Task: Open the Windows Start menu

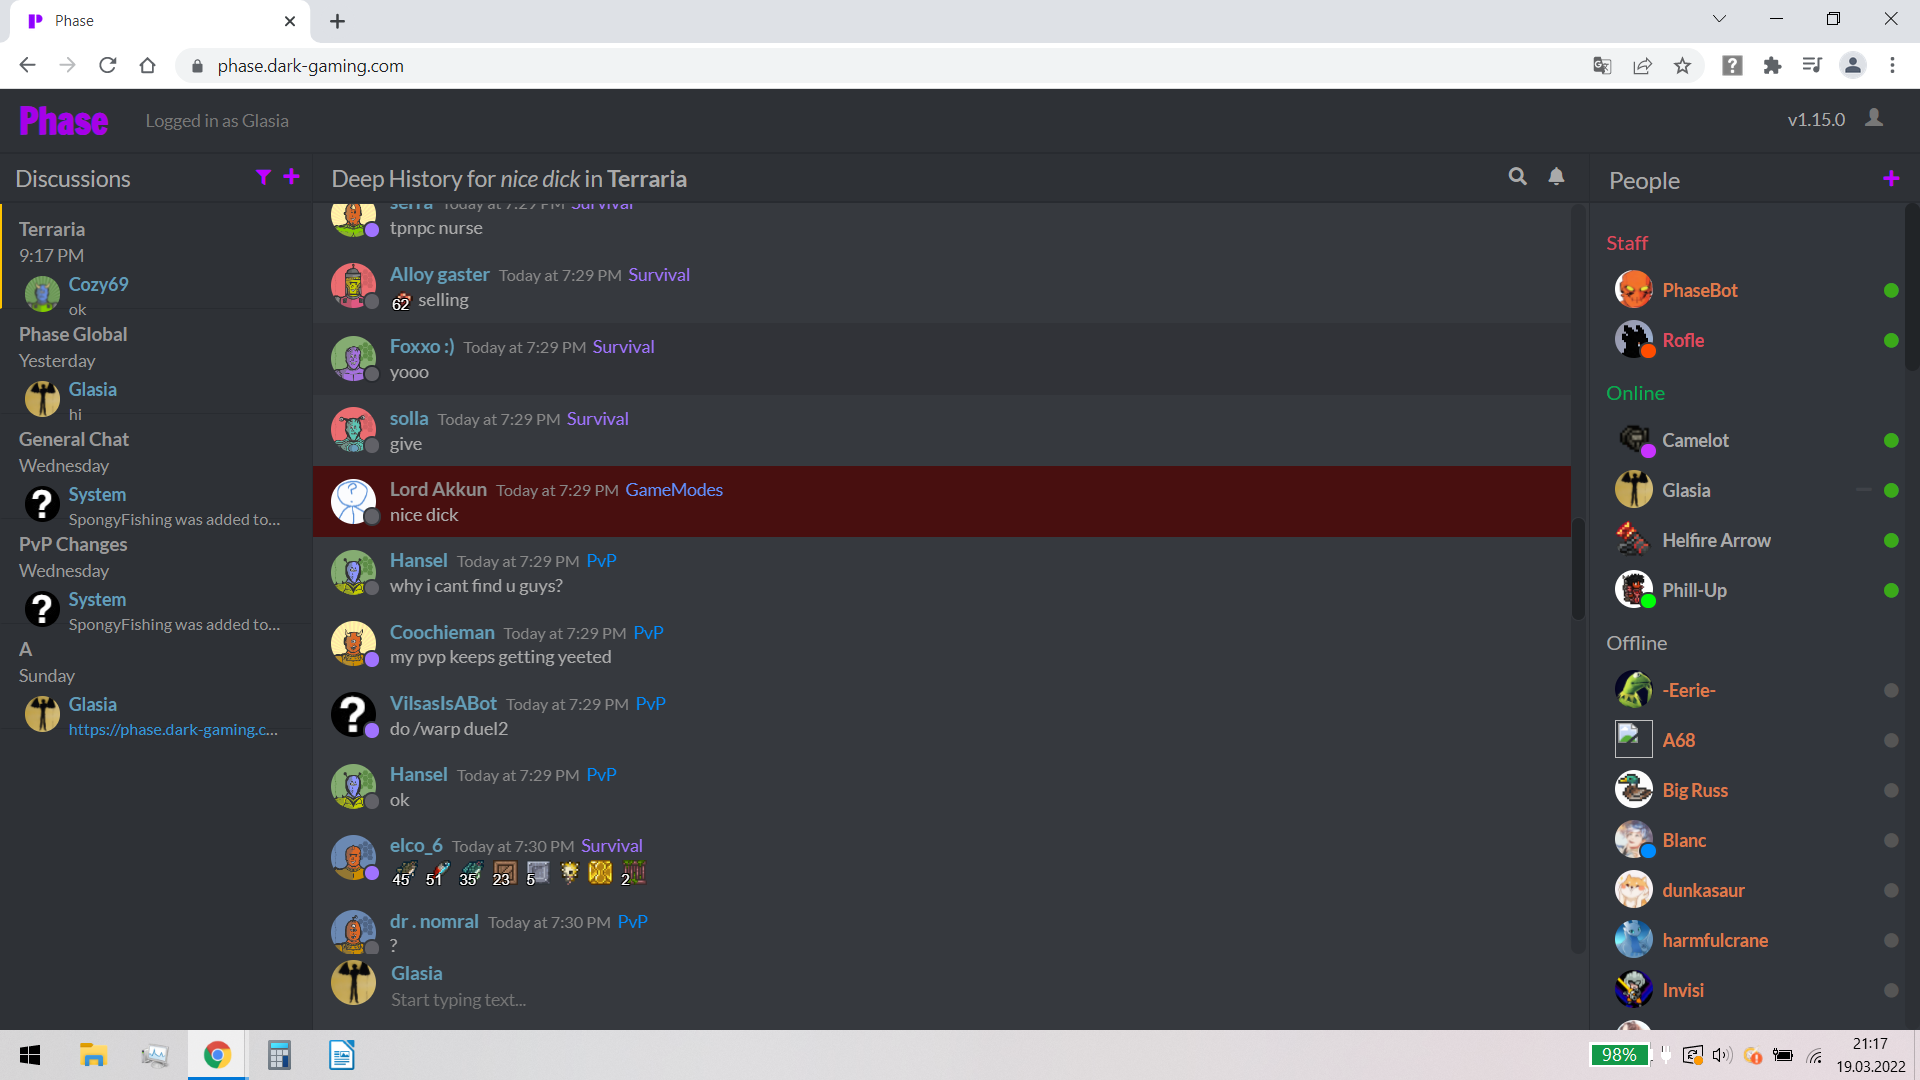Action: pyautogui.click(x=30, y=1055)
